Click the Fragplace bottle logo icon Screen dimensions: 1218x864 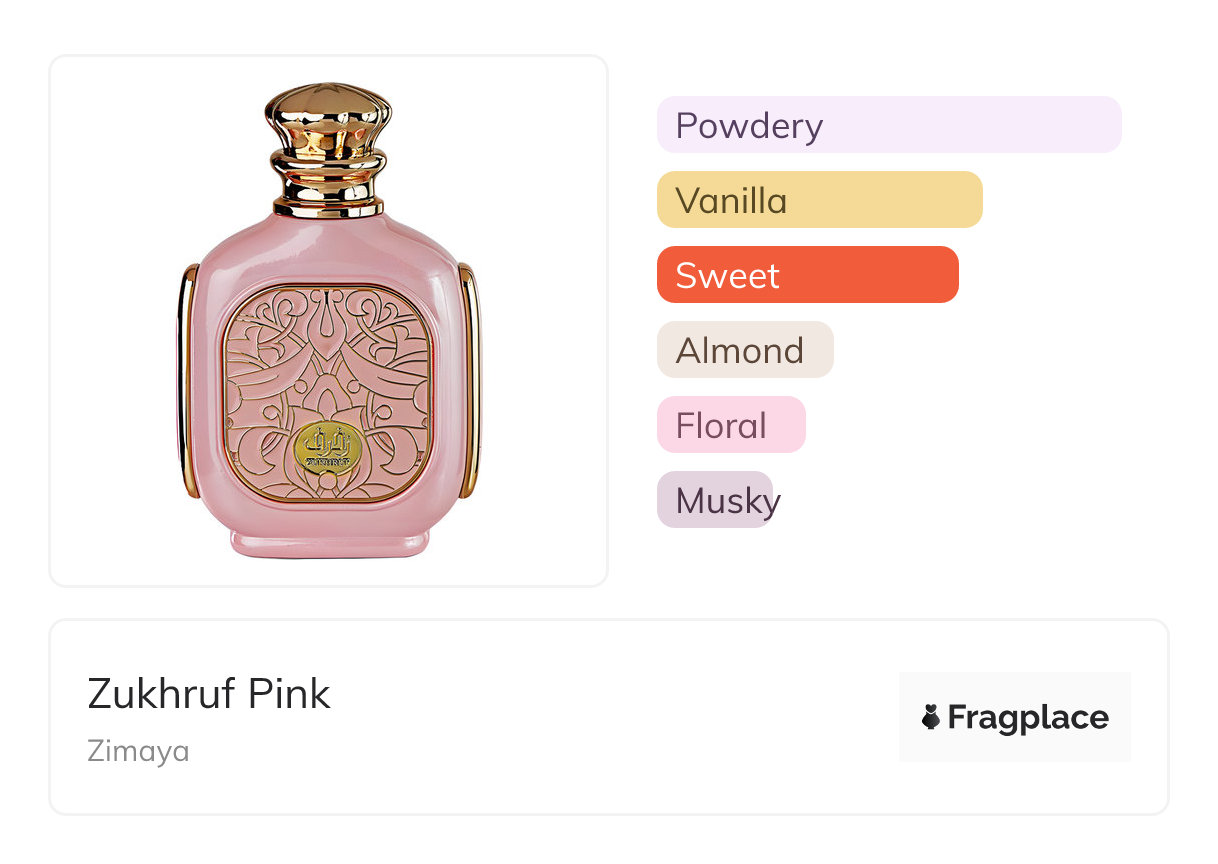pyautogui.click(x=931, y=717)
